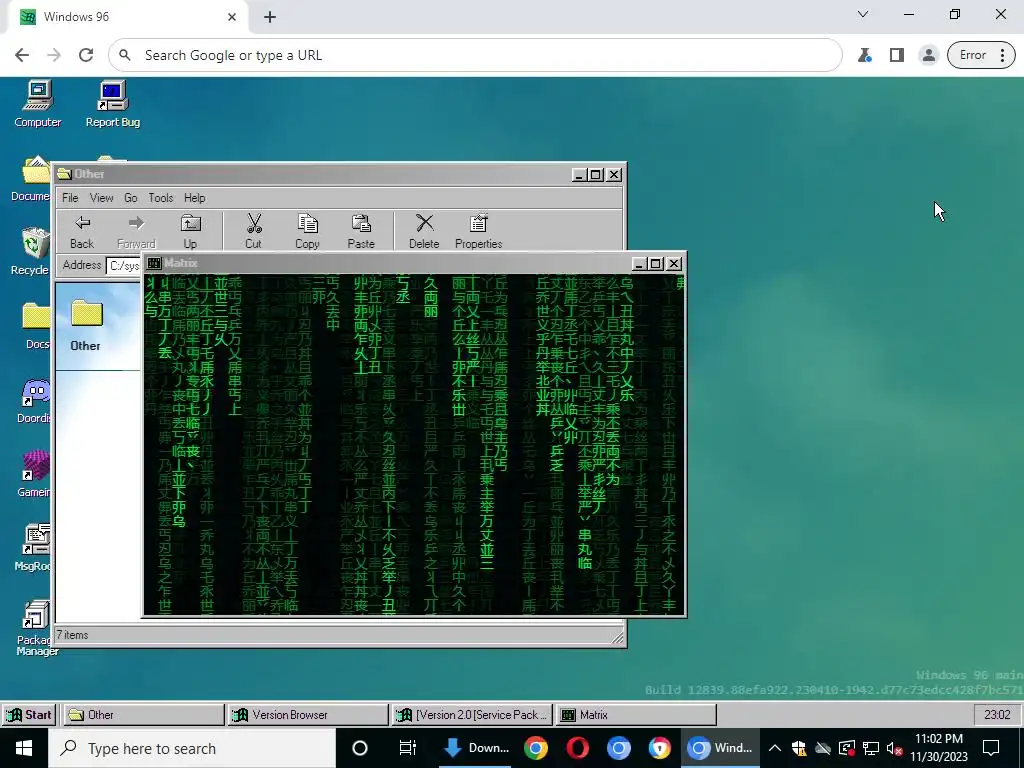Open the View menu in Other window
This screenshot has height=768, width=1024.
[101, 198]
